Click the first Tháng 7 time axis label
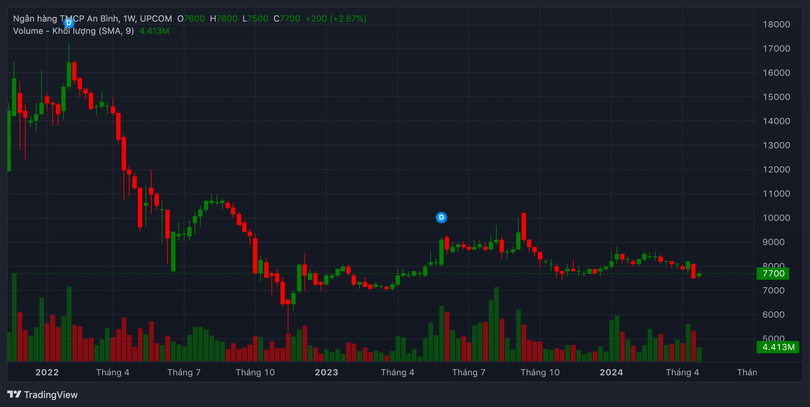This screenshot has width=810, height=407. (184, 372)
